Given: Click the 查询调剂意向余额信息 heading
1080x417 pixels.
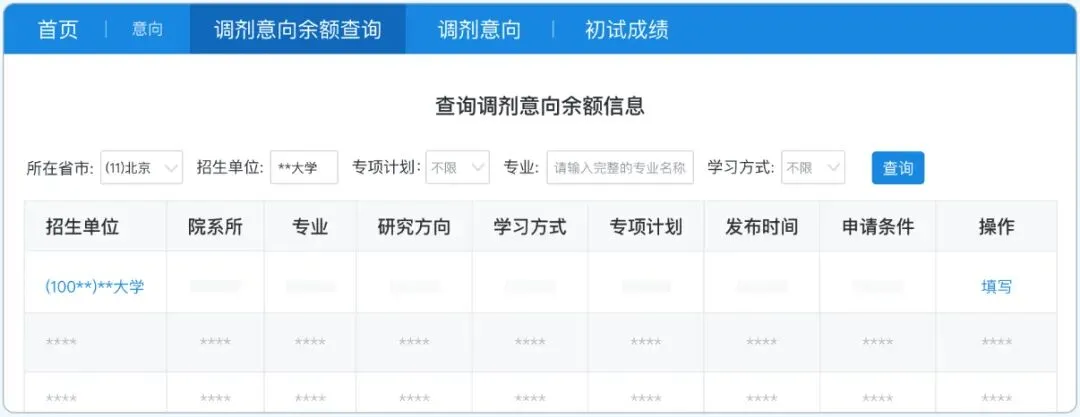Looking at the screenshot, I should pos(540,106).
